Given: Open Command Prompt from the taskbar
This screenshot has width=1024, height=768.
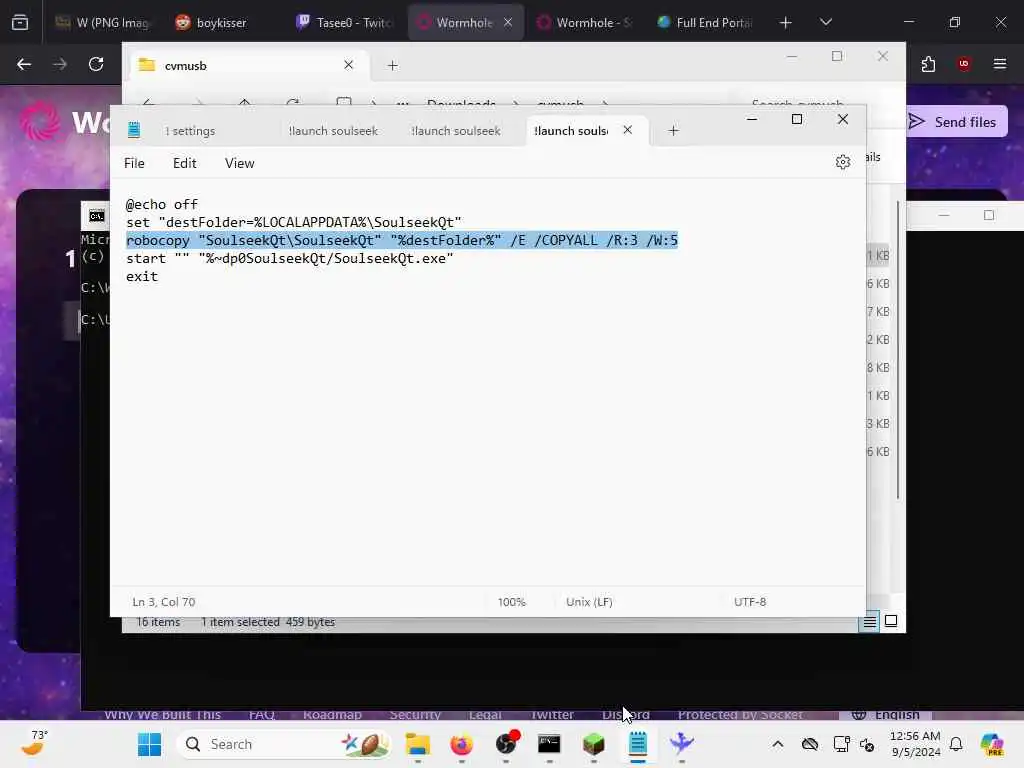Looking at the screenshot, I should point(549,744).
